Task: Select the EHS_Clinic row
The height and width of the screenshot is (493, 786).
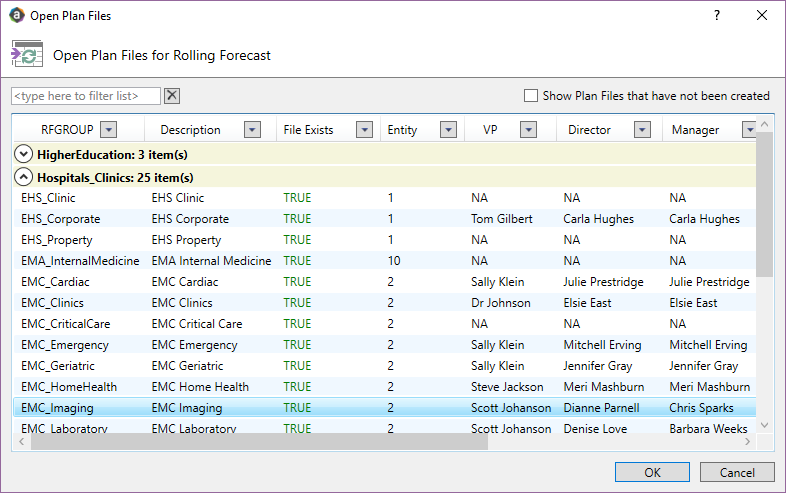Action: point(384,198)
